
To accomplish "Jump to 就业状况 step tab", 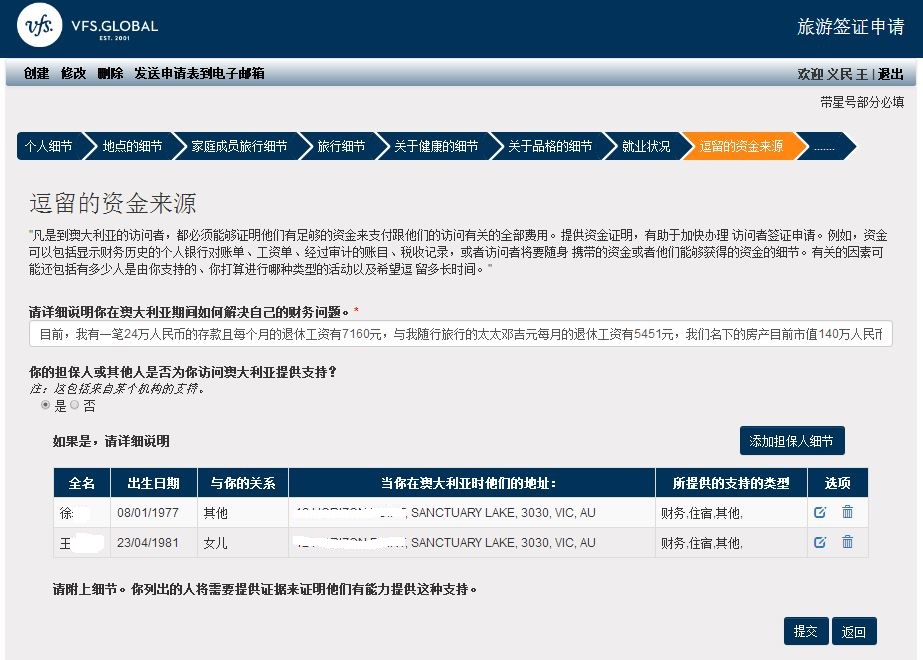I will pos(645,146).
